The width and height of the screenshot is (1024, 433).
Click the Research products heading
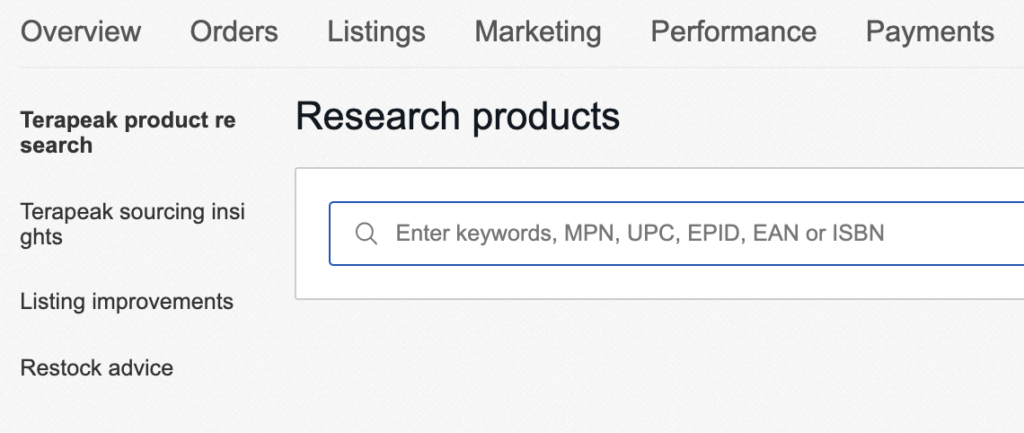tap(458, 116)
